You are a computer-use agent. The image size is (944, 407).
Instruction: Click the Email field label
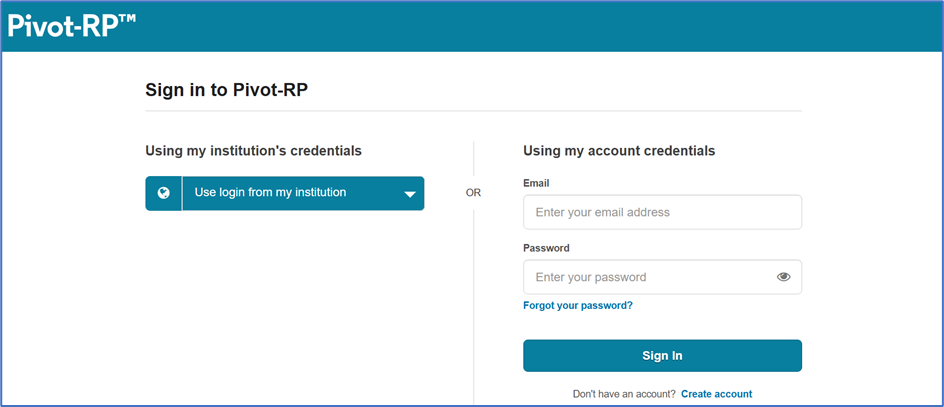[536, 183]
